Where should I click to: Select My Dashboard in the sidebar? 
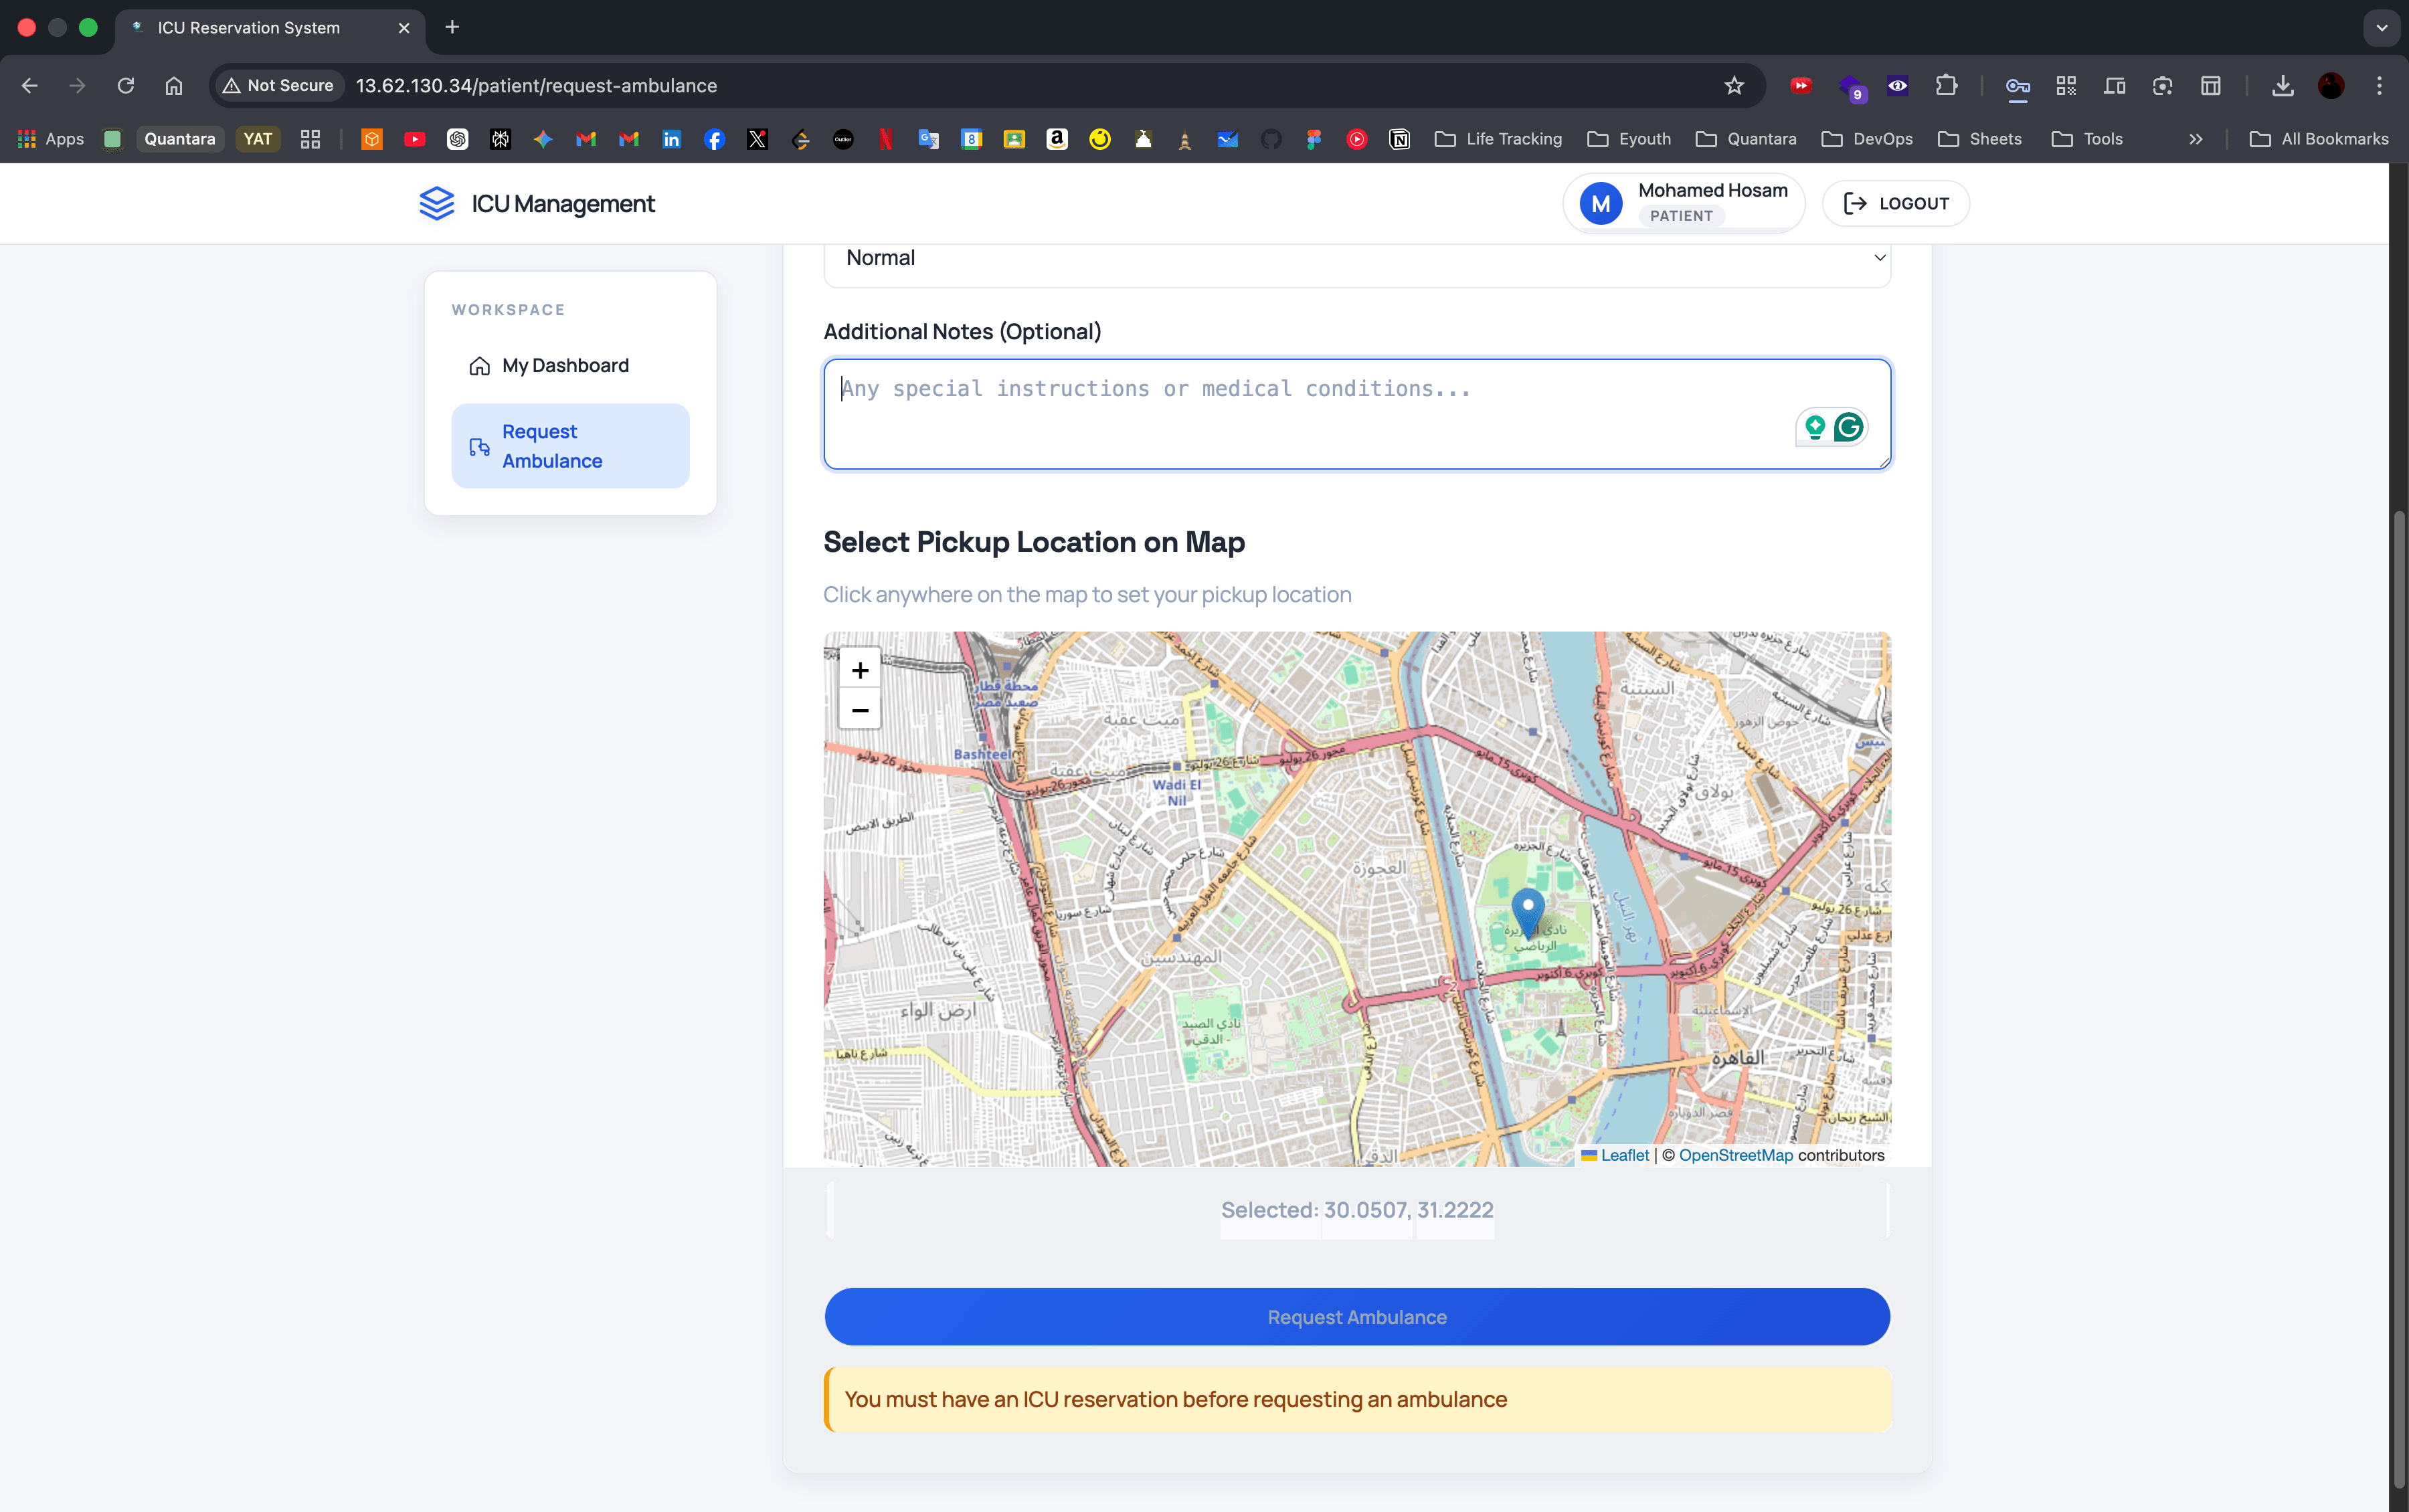pos(565,365)
